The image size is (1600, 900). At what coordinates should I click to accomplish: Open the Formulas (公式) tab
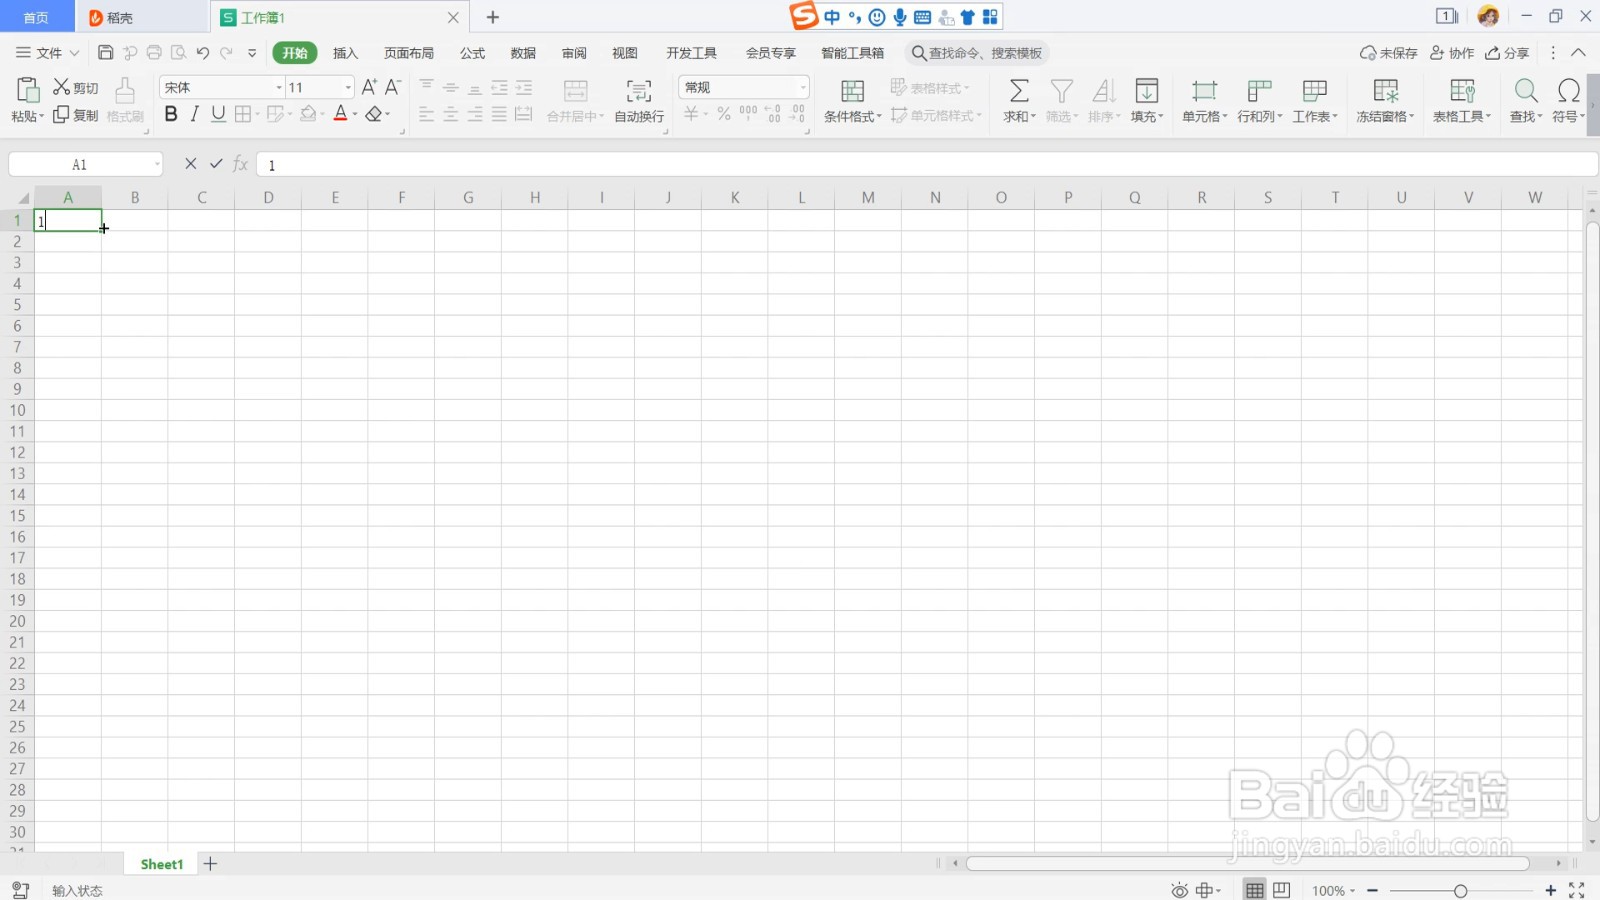click(472, 53)
